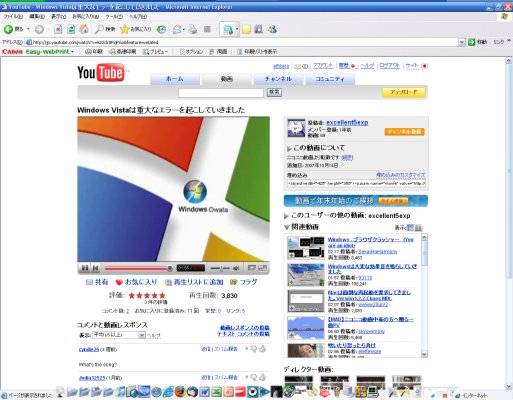Click the IE Forward arrow button
Viewport: 513px width, 400px height.
(39, 29)
